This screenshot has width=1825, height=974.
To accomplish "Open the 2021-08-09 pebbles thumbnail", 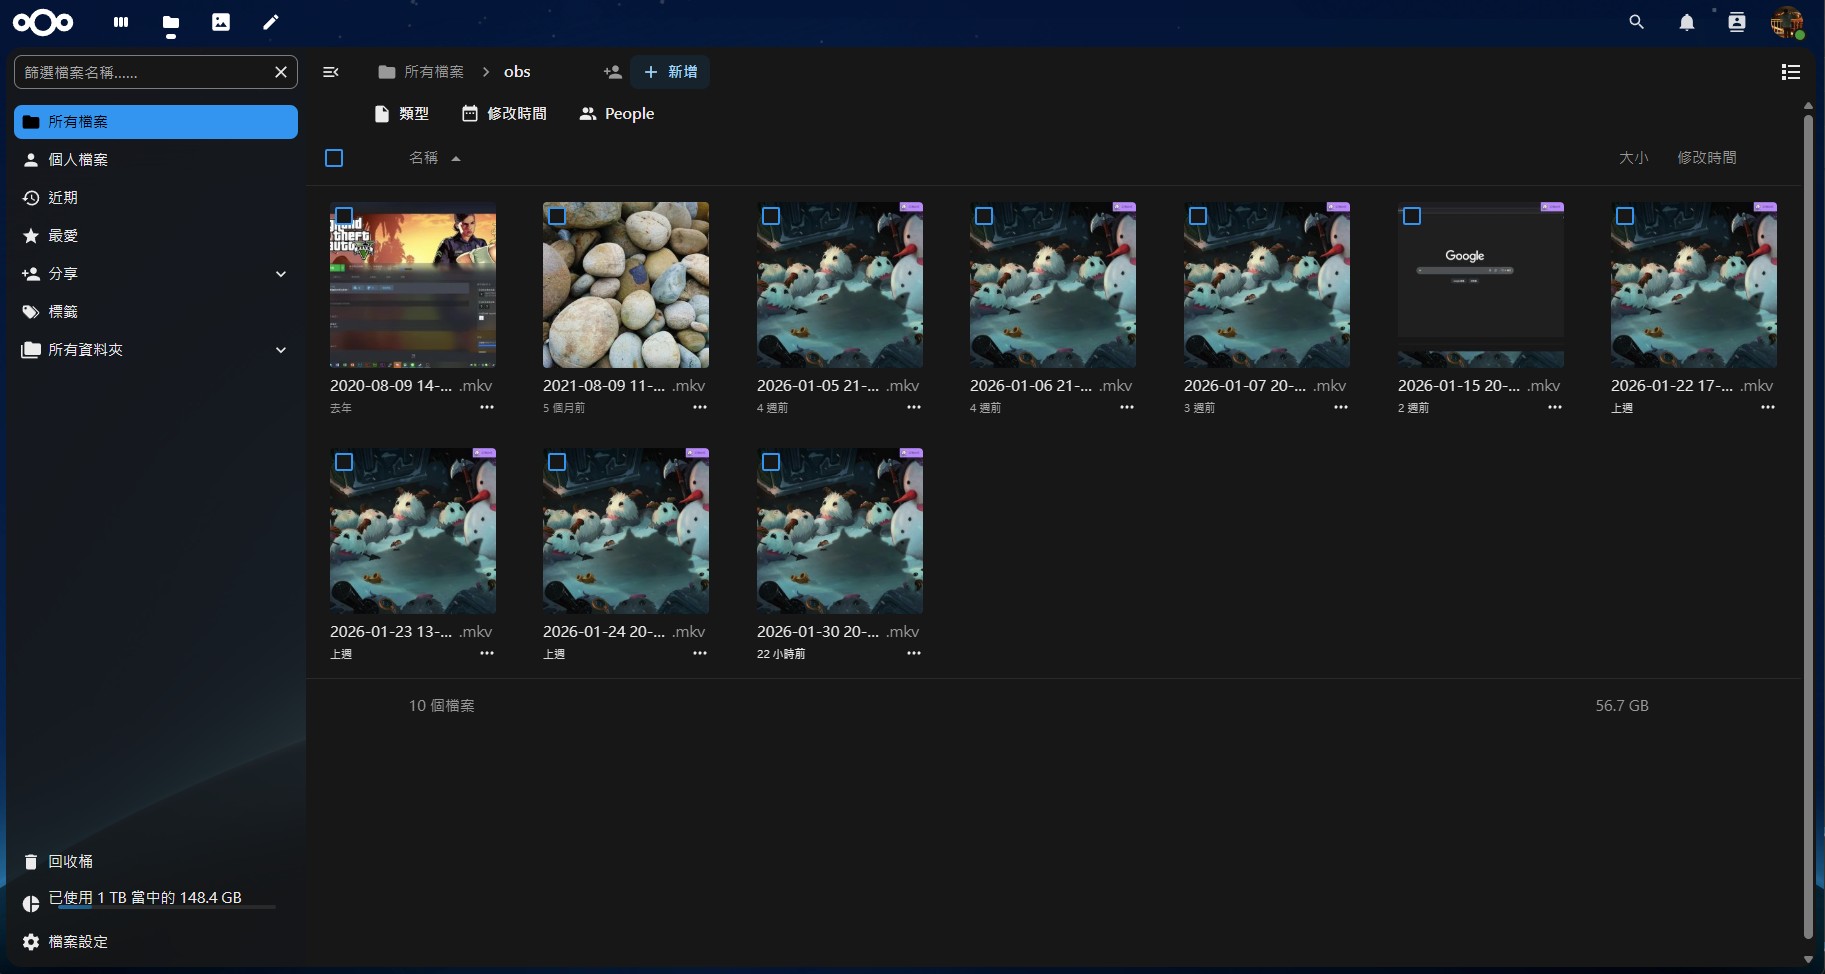I will (x=626, y=285).
